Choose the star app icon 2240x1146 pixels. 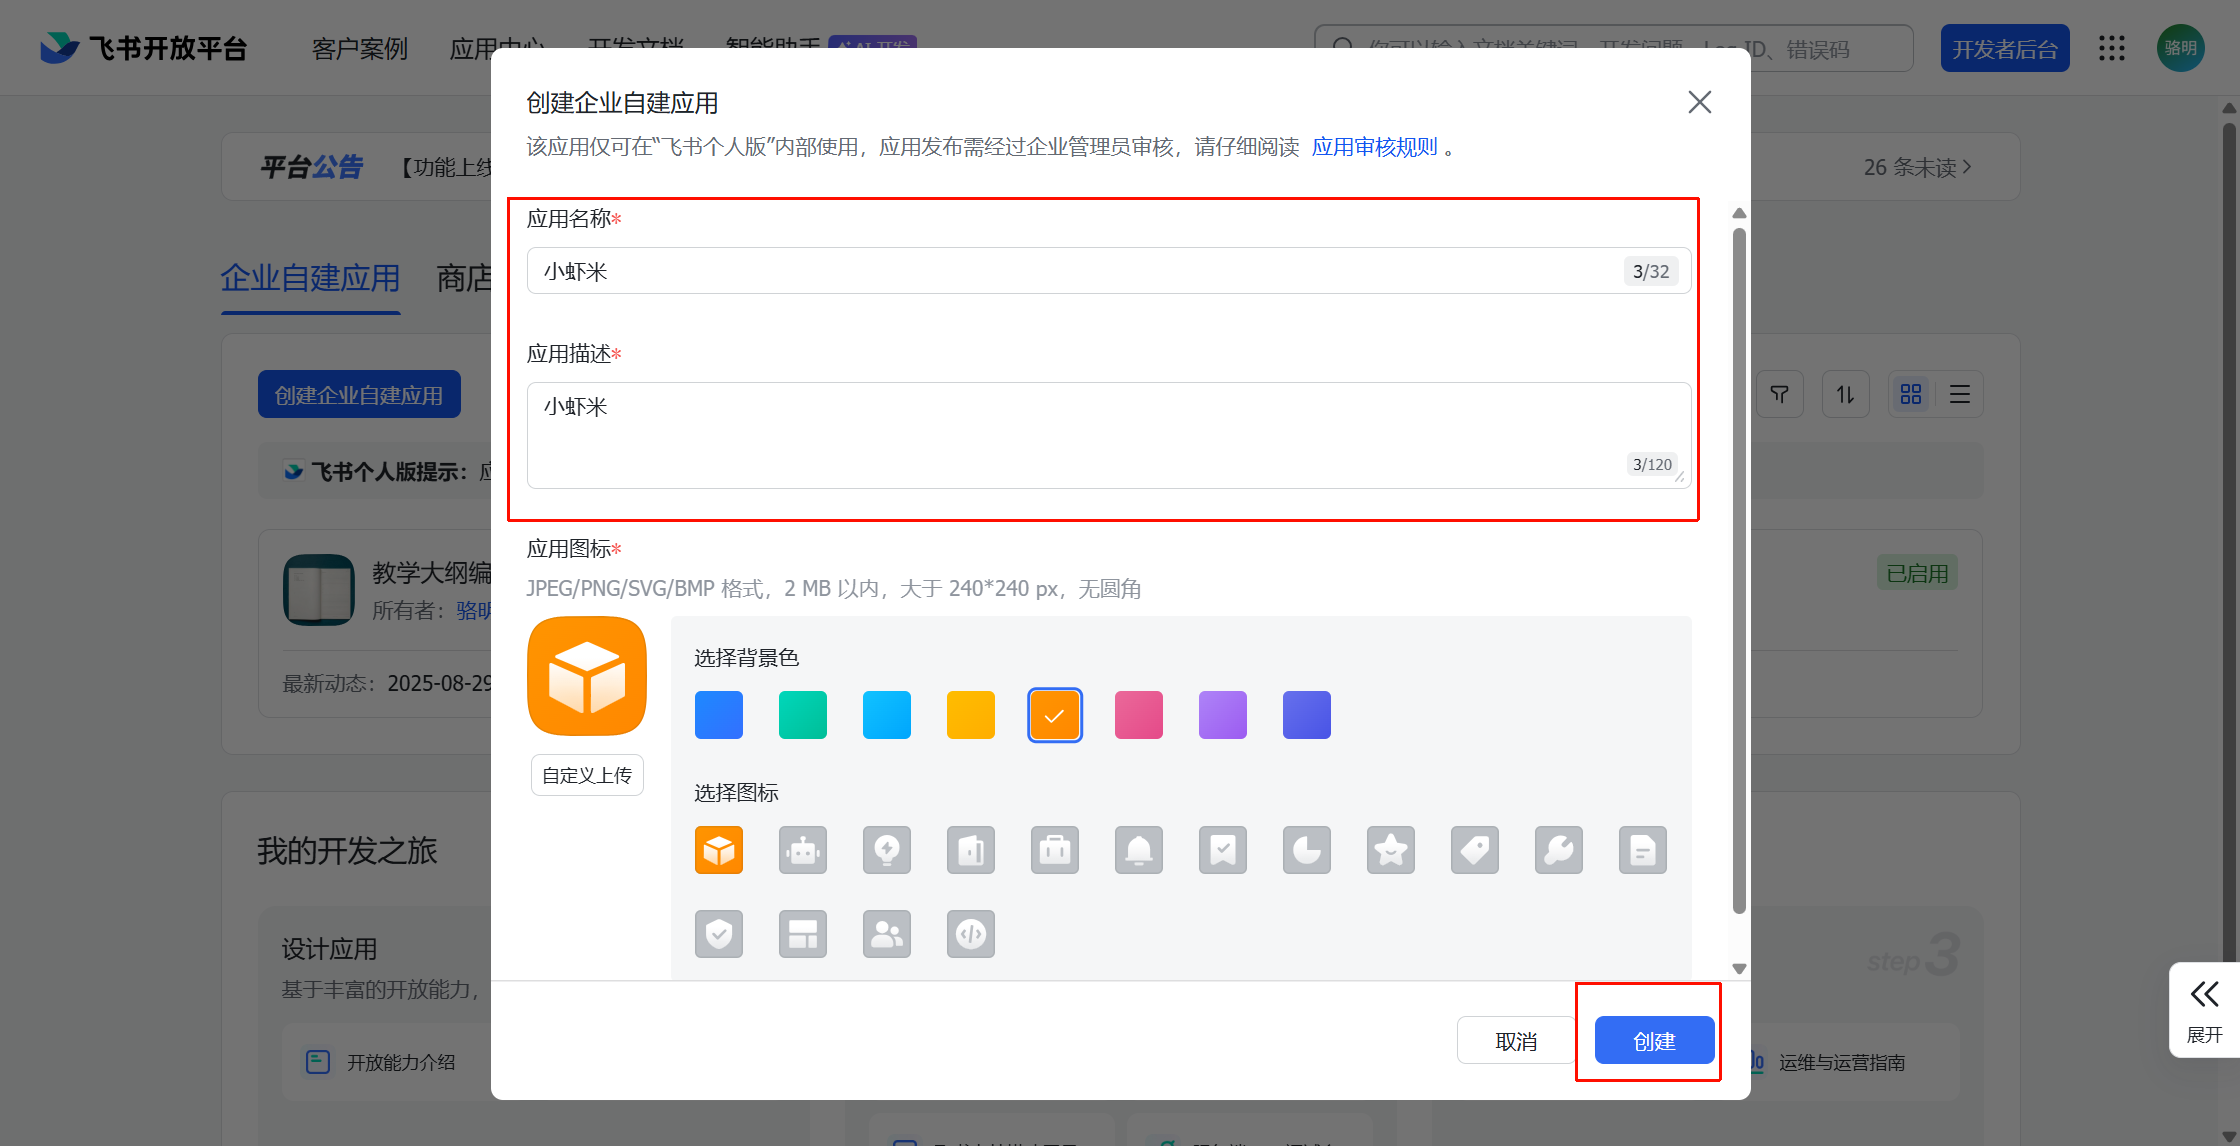[1391, 850]
